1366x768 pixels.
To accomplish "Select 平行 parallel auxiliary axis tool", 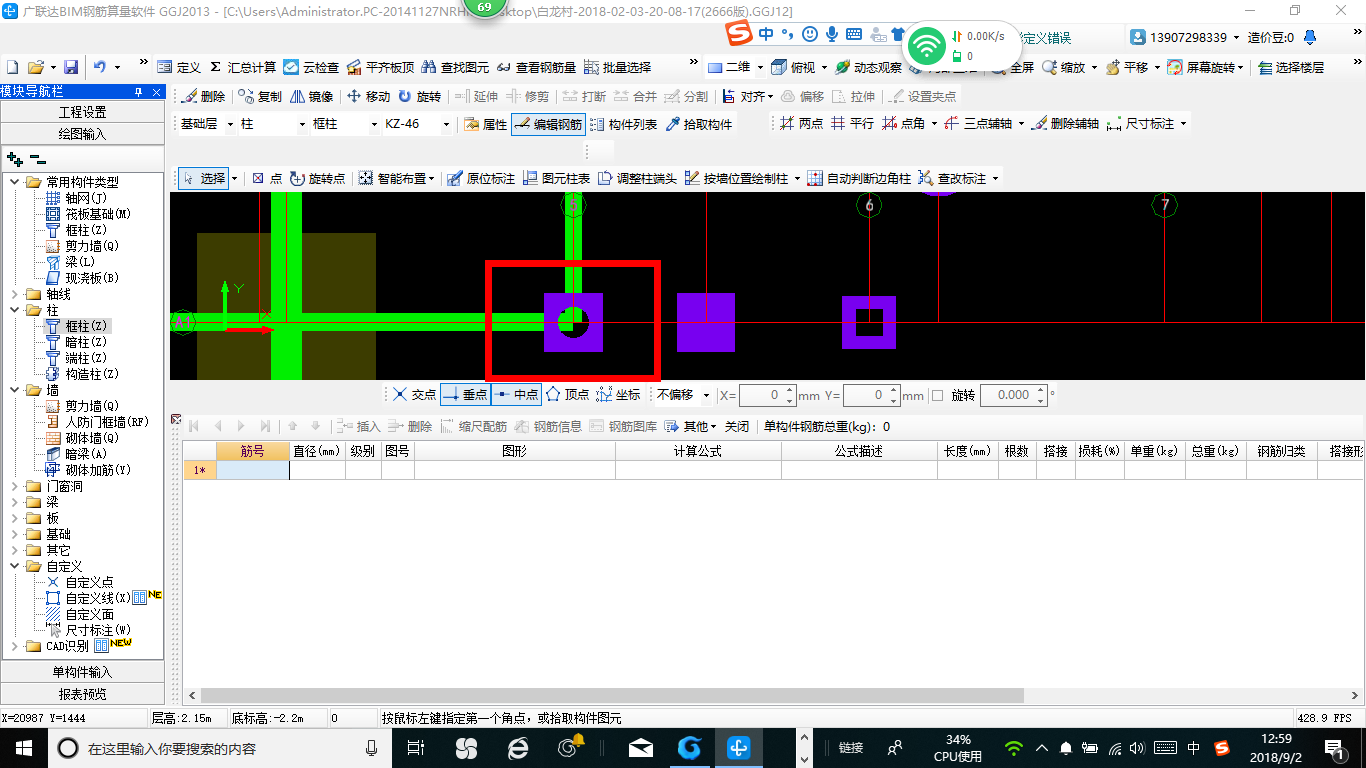I will tap(851, 124).
